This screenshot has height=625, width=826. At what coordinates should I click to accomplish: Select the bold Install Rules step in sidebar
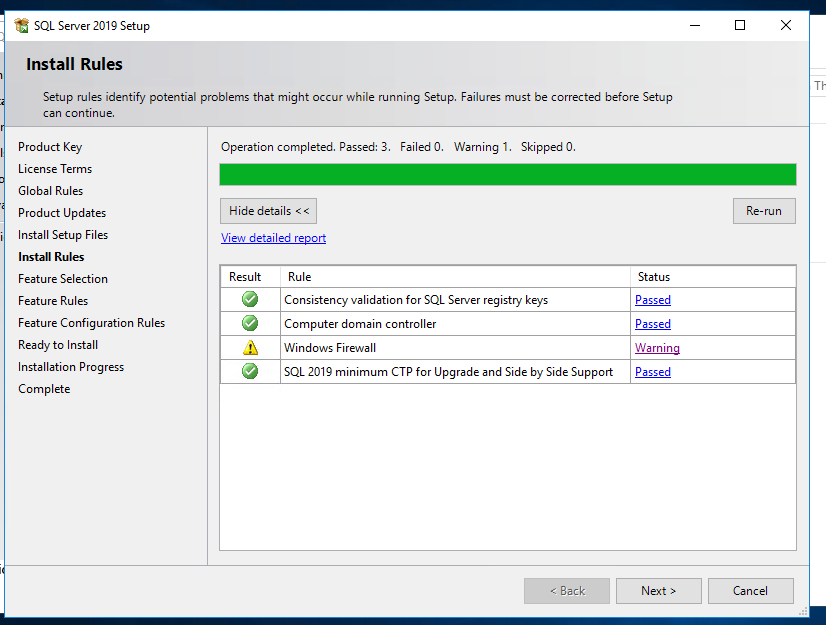tap(51, 257)
